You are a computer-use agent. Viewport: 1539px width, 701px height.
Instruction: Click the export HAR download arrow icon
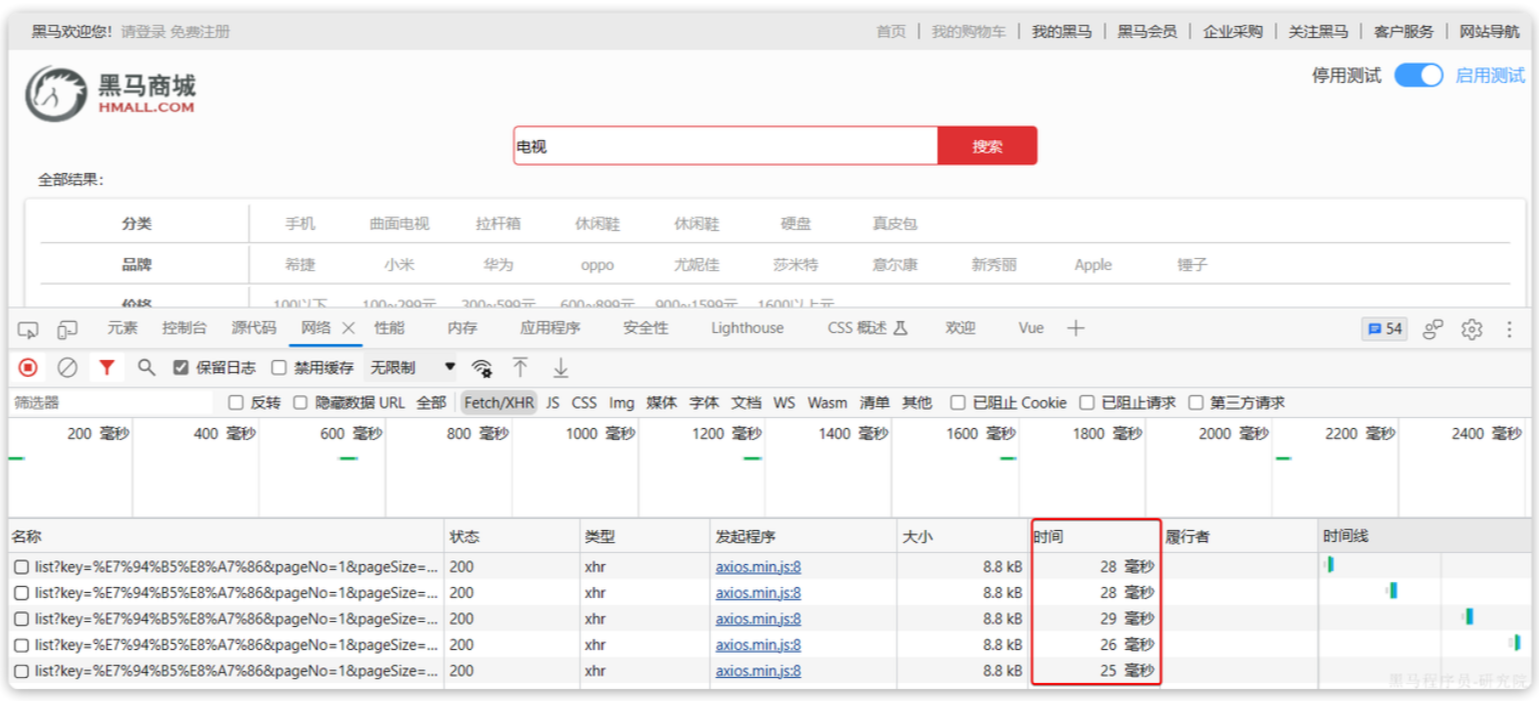coord(561,368)
